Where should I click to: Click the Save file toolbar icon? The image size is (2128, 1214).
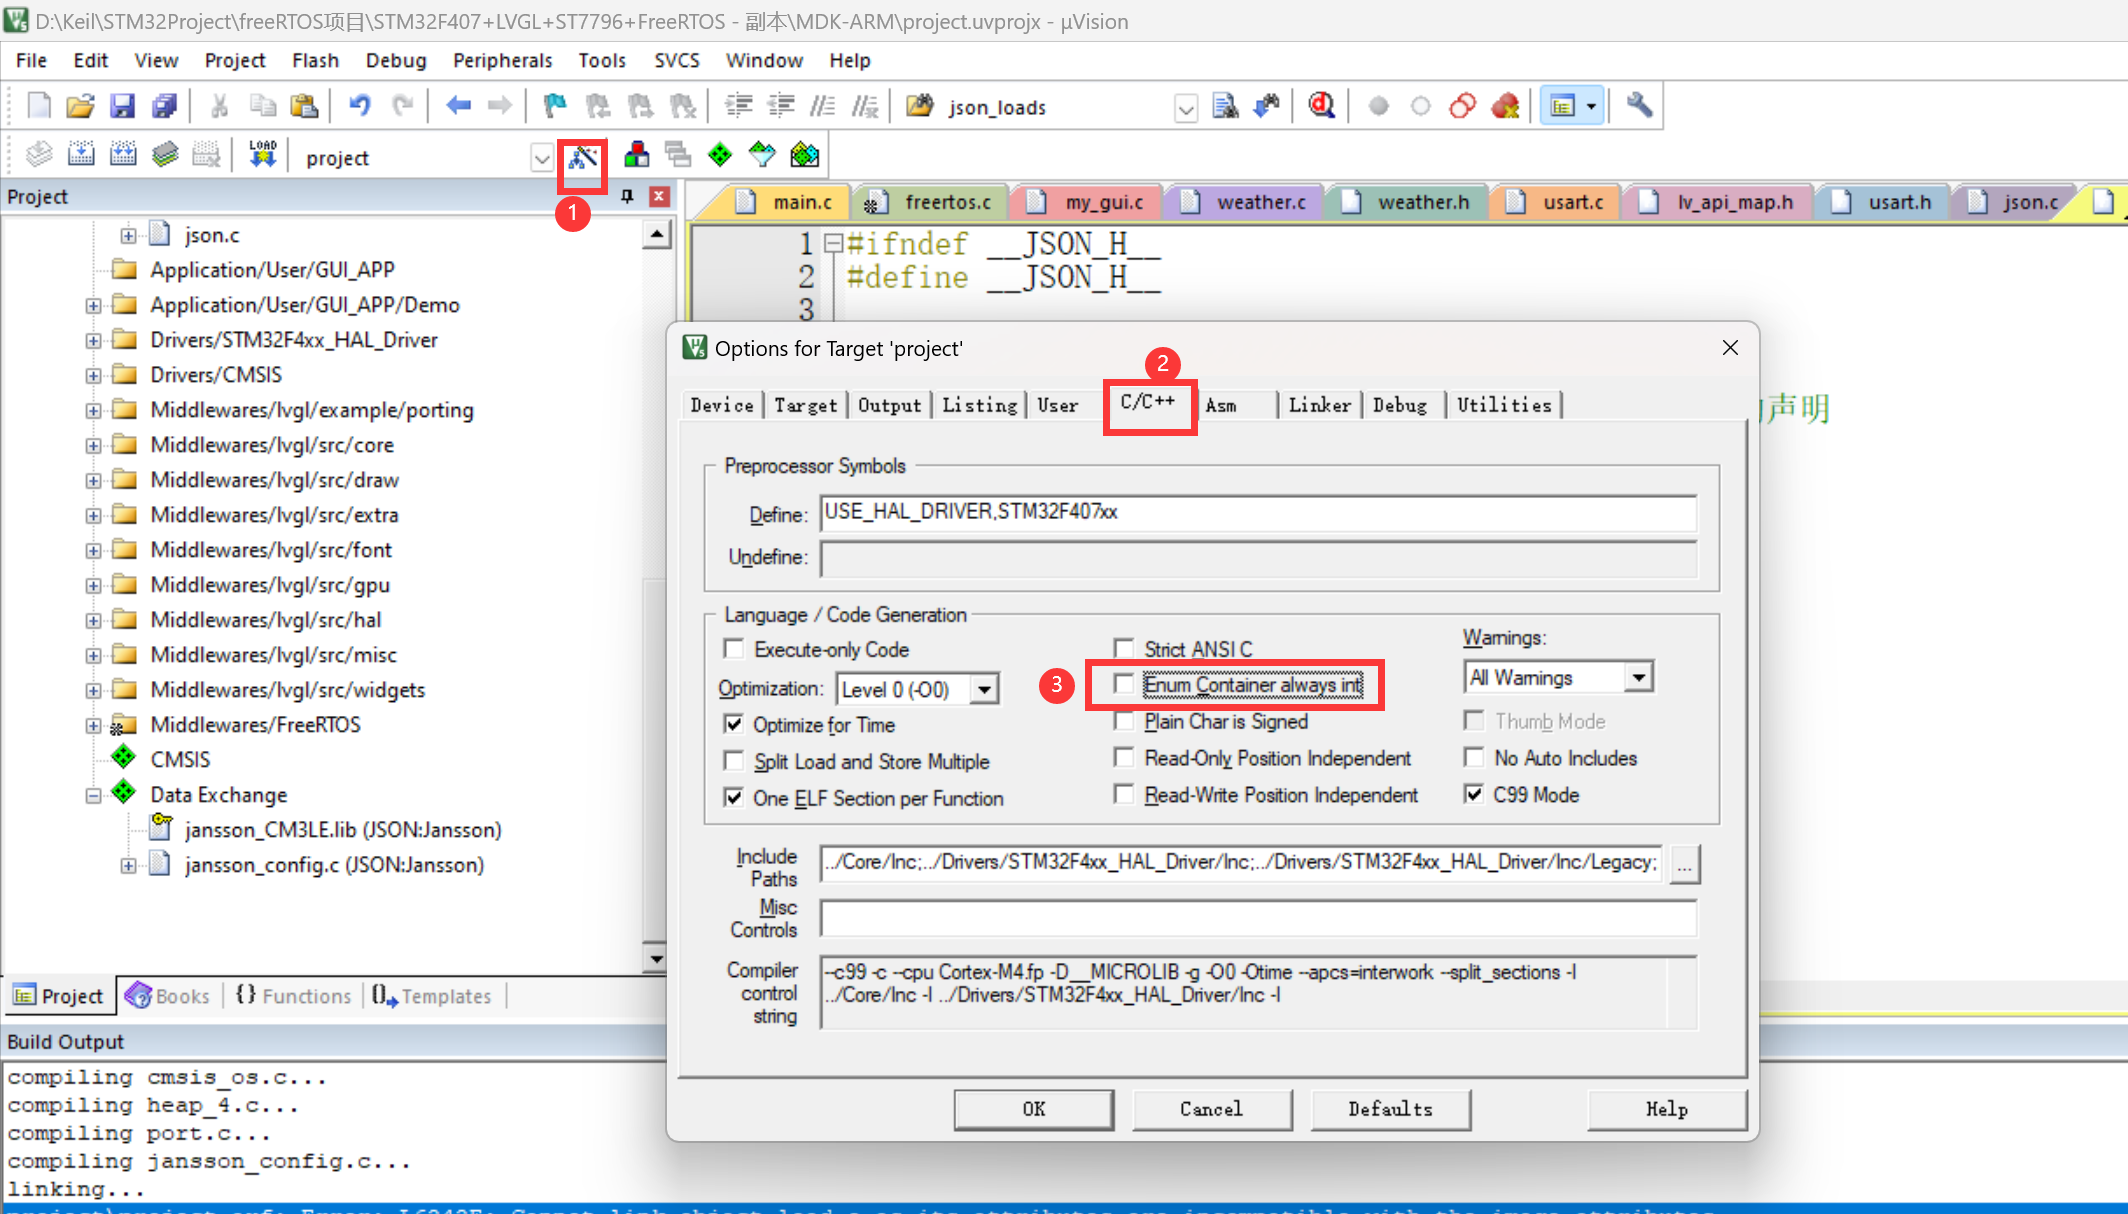[x=122, y=106]
